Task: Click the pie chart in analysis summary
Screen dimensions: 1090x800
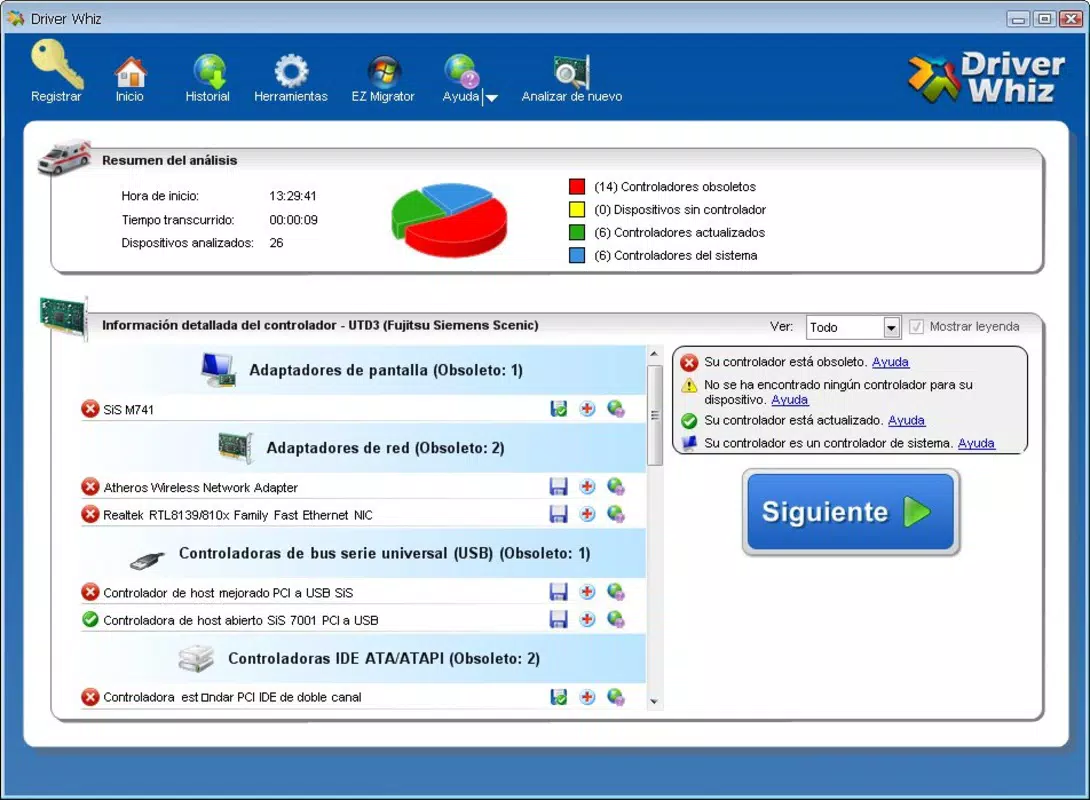Action: pos(449,220)
